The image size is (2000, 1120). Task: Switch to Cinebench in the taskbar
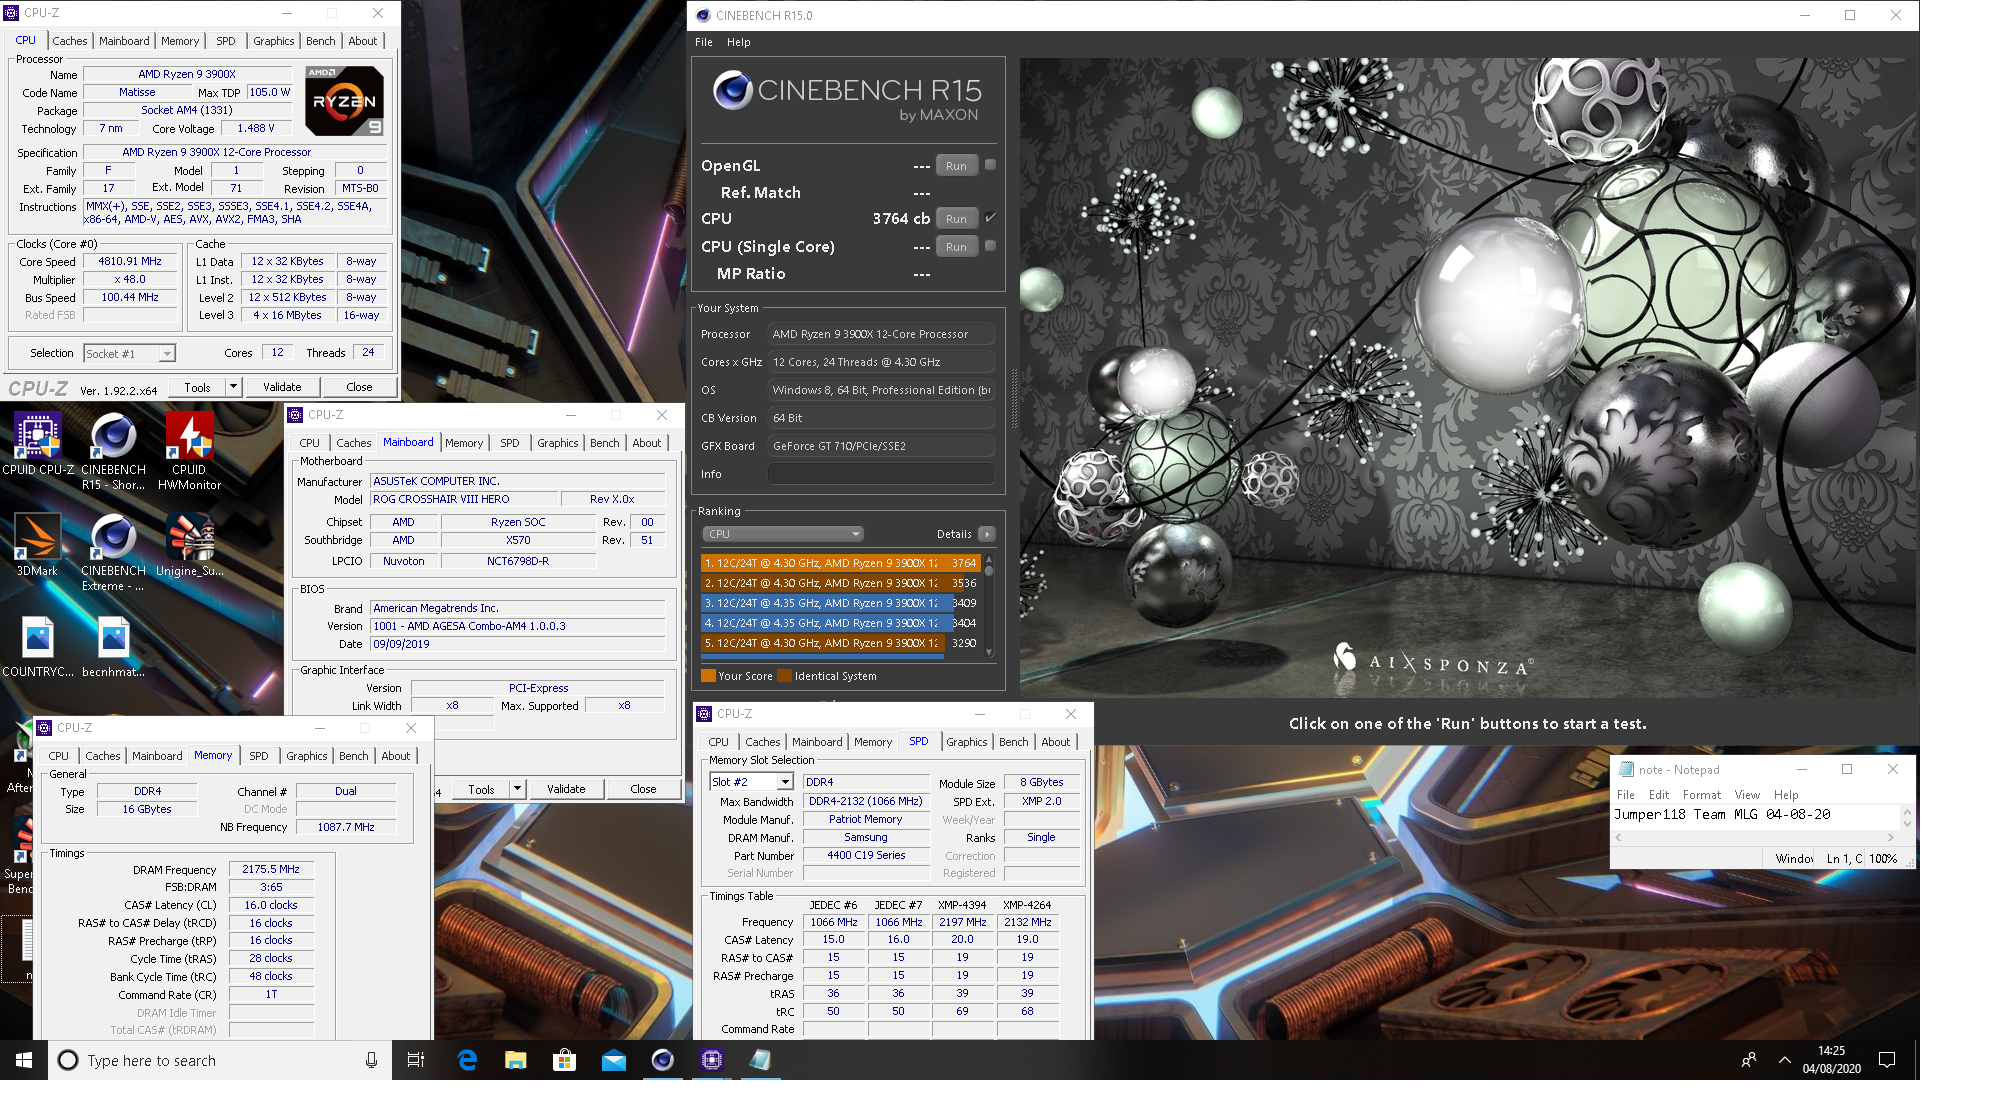pos(662,1060)
